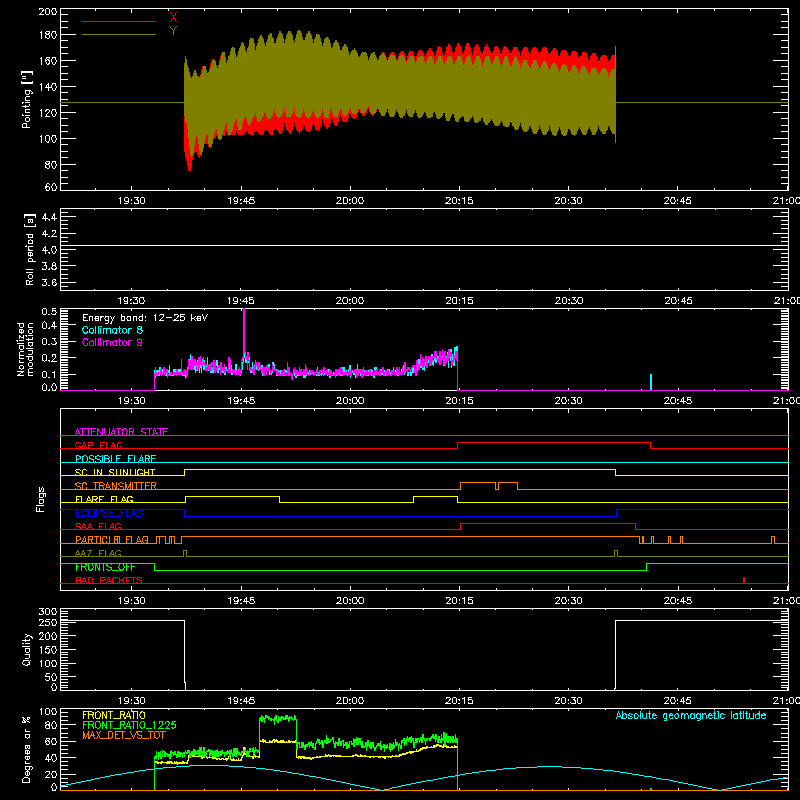The width and height of the screenshot is (800, 800).
Task: Click 20:45 time label under Roll period plot
Action: tap(678, 301)
